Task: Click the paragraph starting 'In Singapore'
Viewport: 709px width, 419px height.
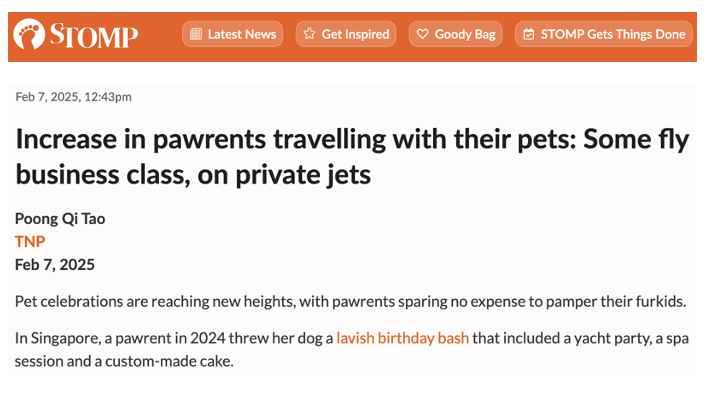Action: [x=352, y=349]
